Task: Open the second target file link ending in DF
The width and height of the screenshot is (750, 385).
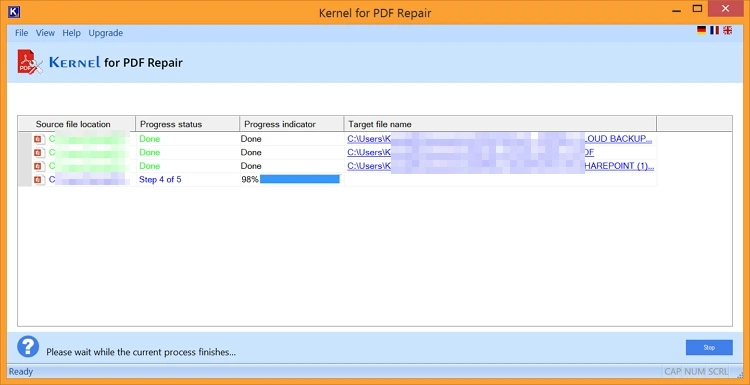Action: 471,153
